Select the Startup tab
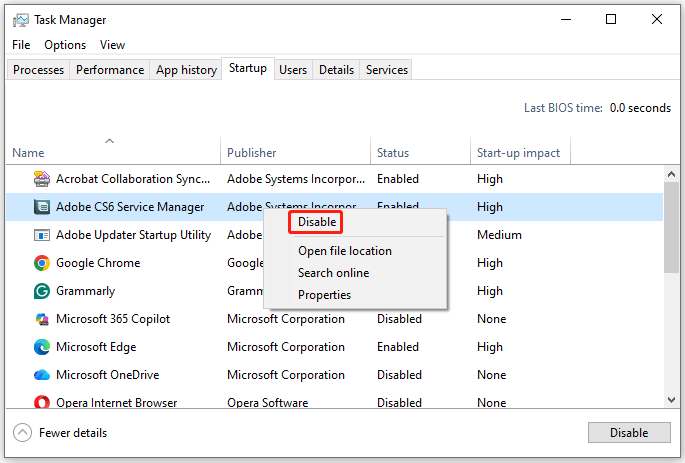The image size is (685, 463). pos(248,68)
